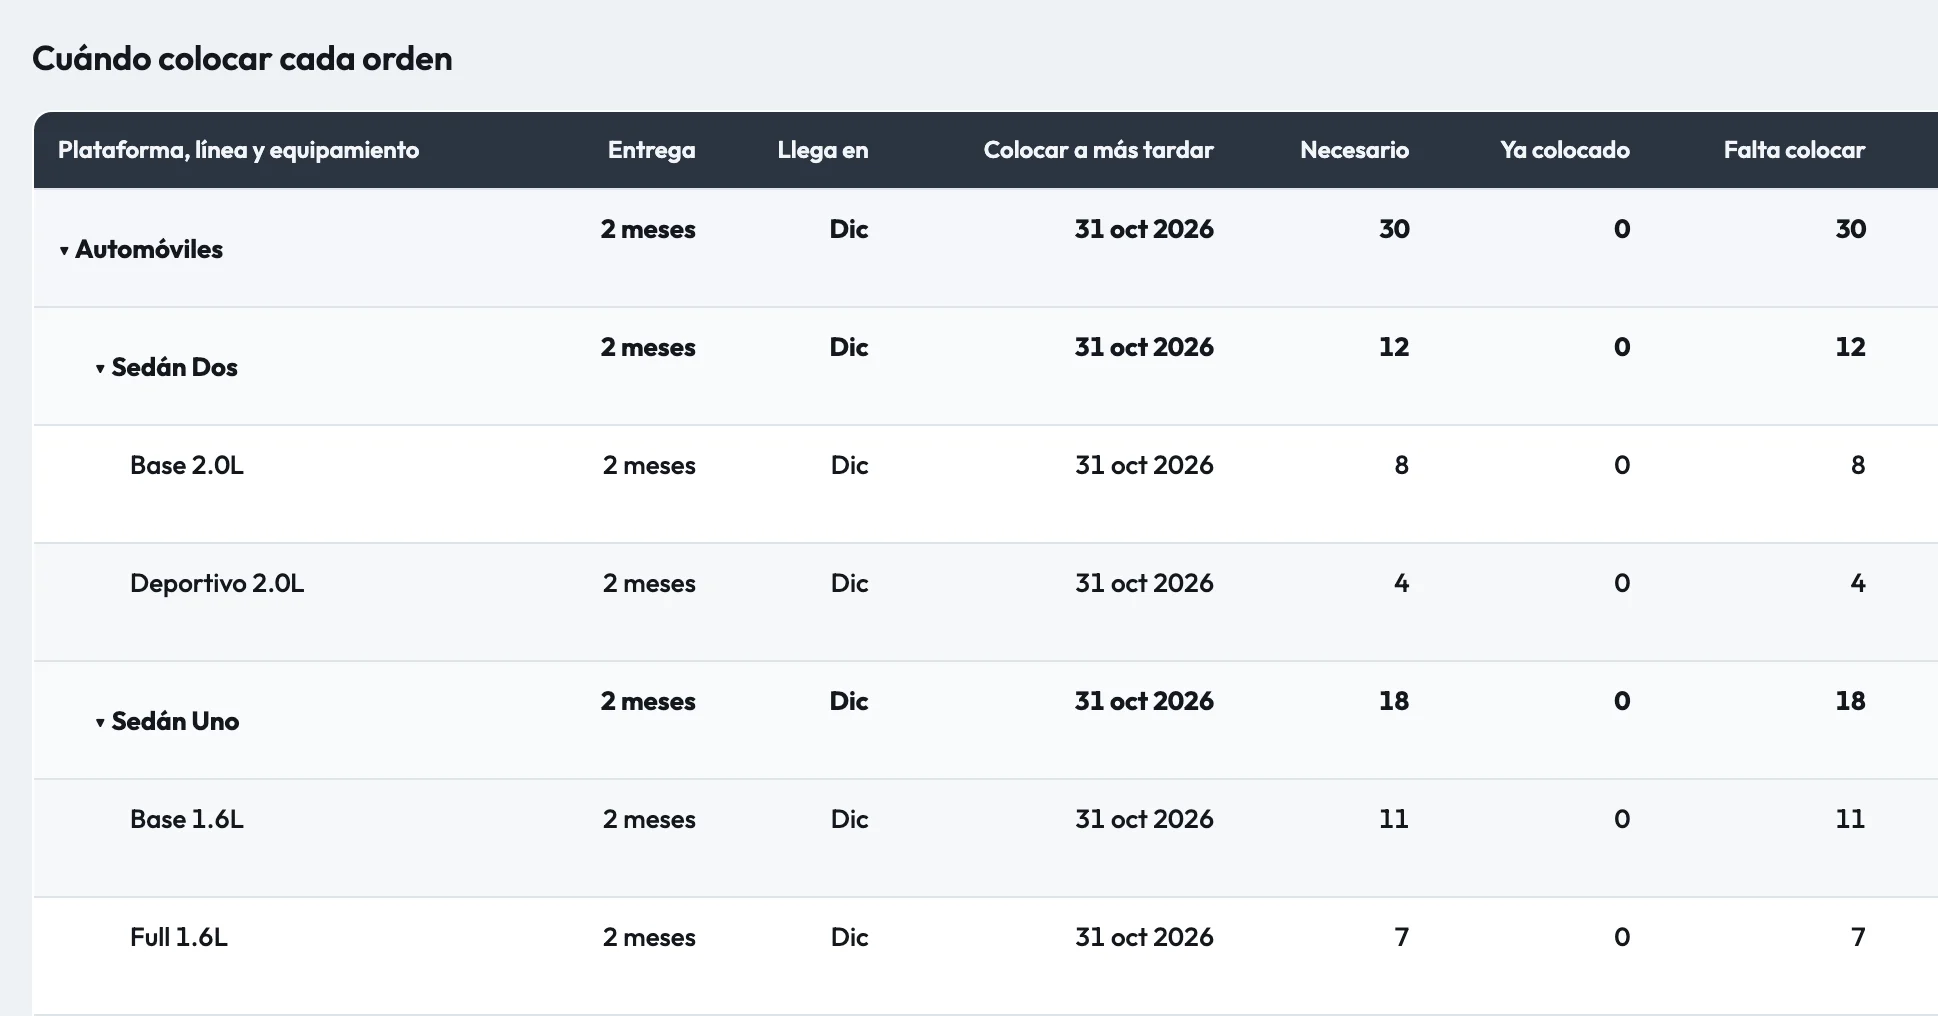Click Necesario value 12 for Sedán Dos
This screenshot has height=1016, width=1938.
1394,347
